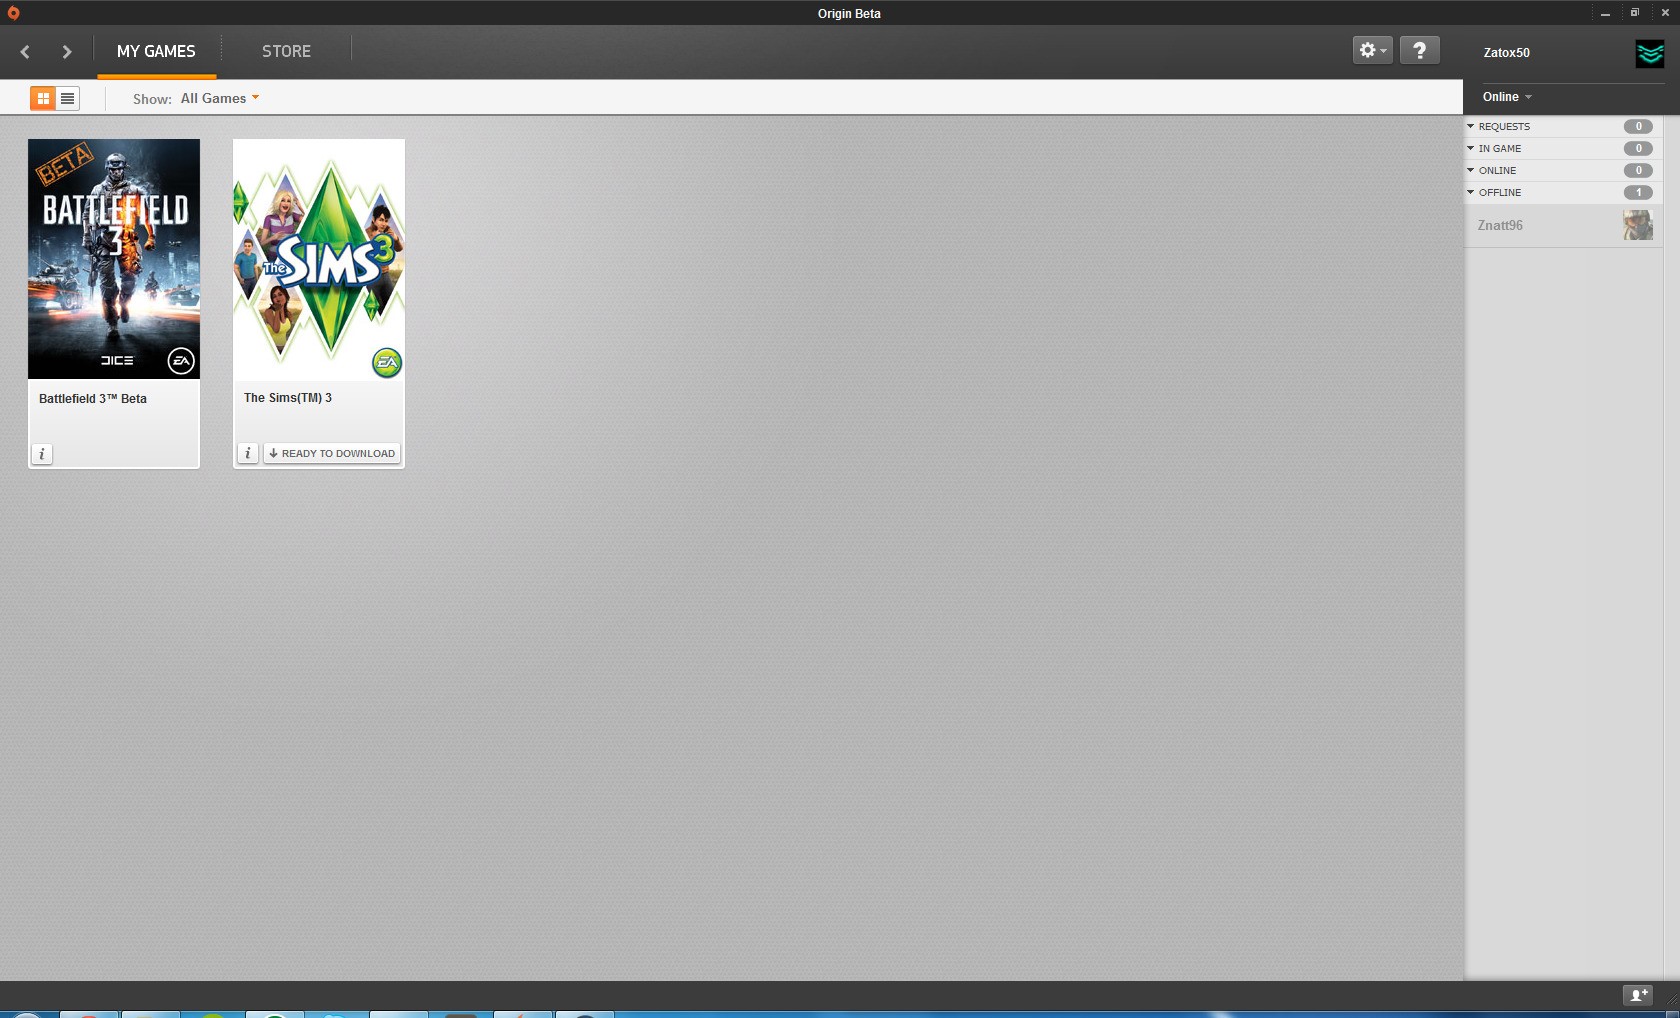Switch to grid view of games
The image size is (1680, 1018).
point(43,98)
